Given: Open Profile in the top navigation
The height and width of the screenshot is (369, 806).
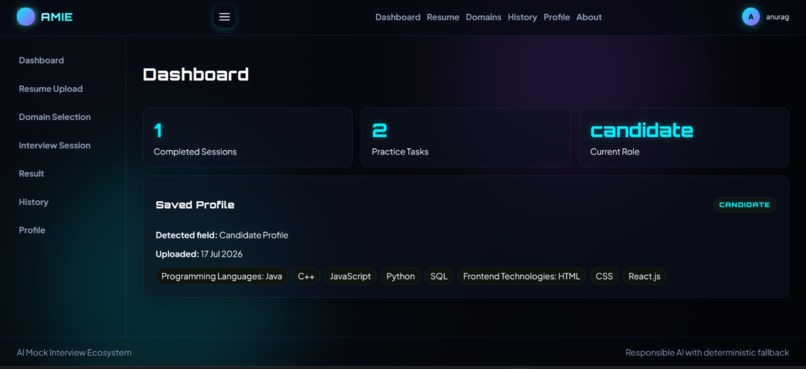Looking at the screenshot, I should pos(556,17).
